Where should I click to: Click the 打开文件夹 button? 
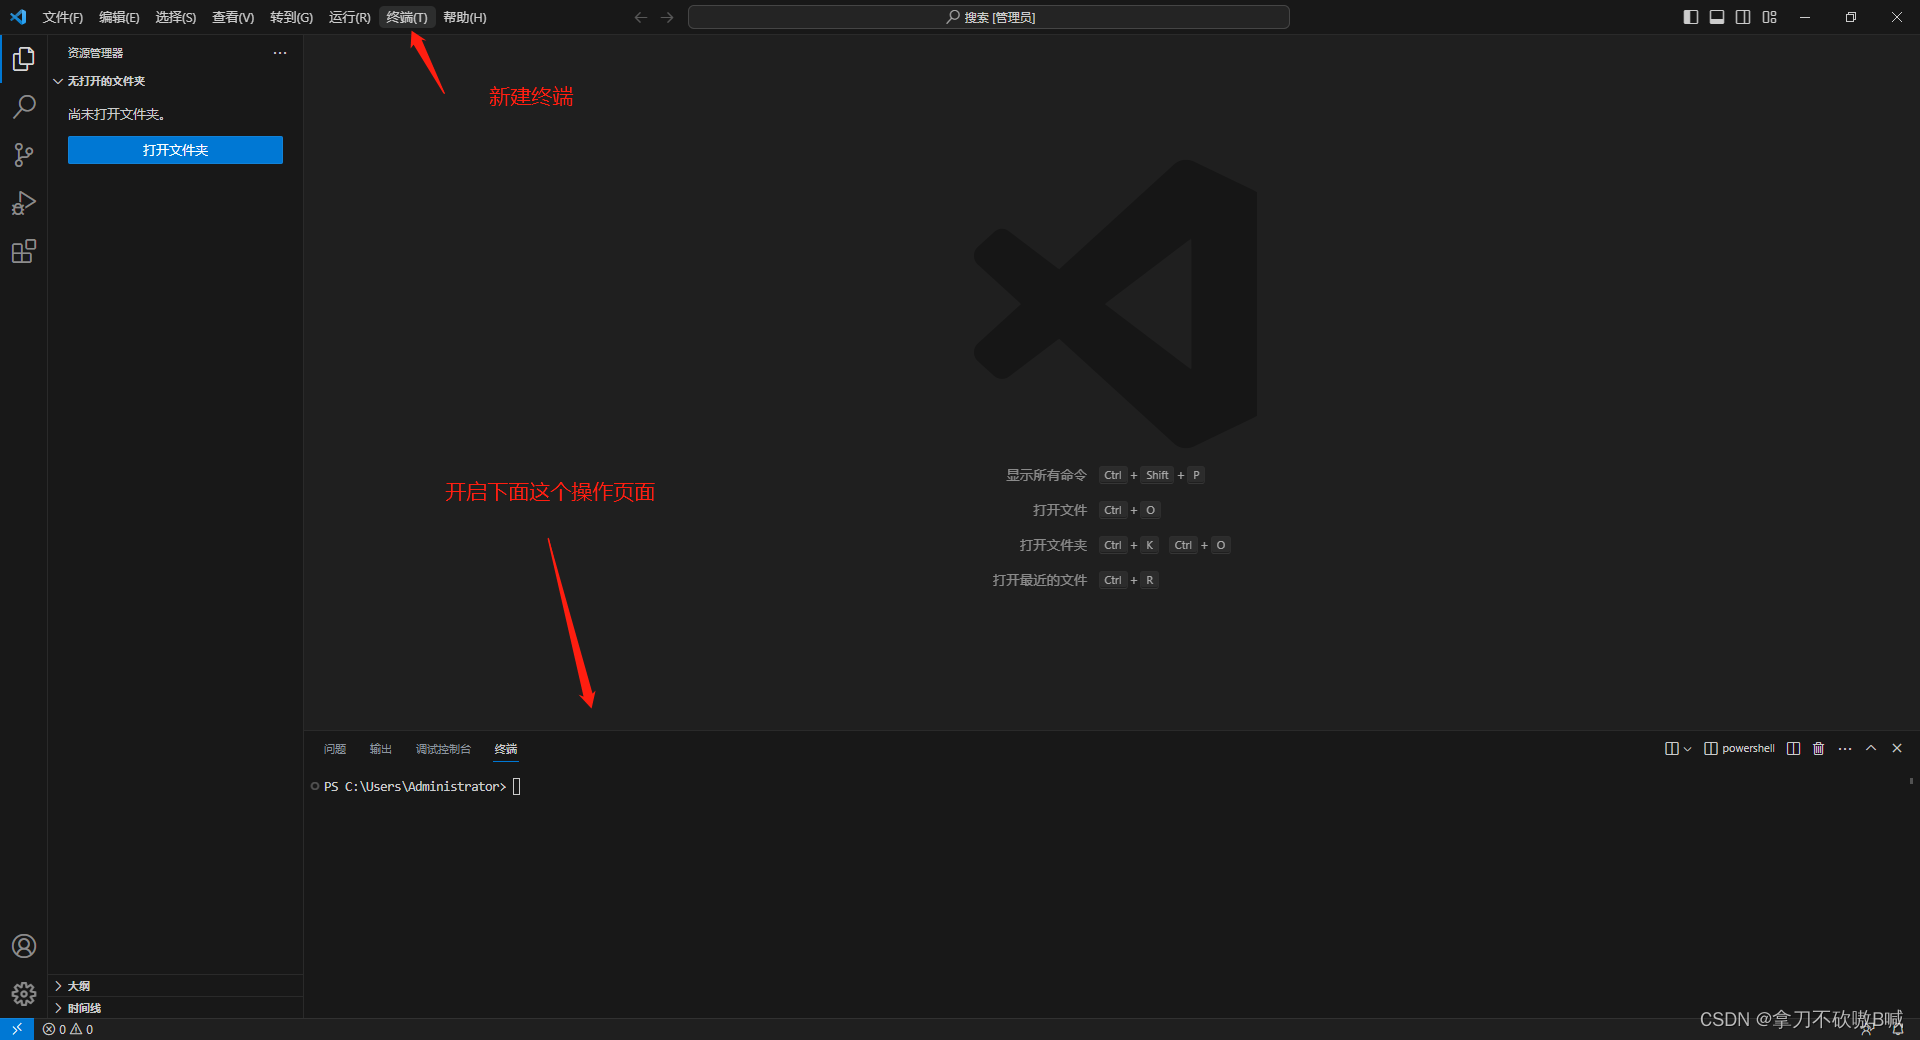[175, 150]
